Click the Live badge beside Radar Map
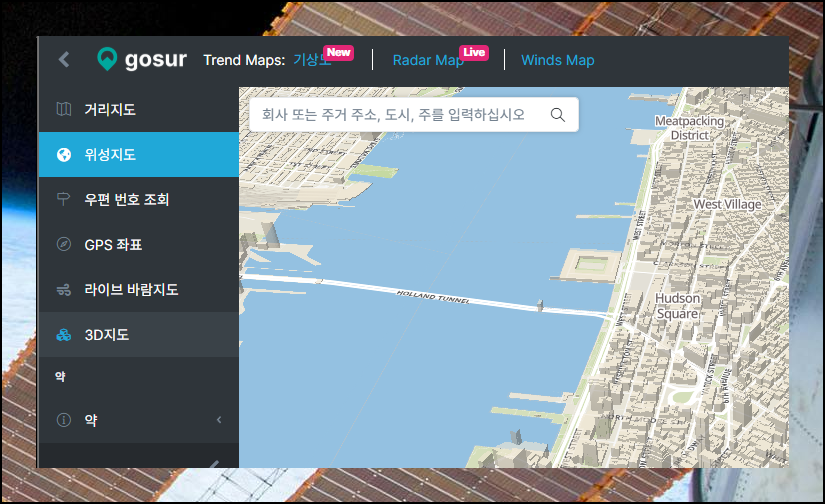Image resolution: width=825 pixels, height=504 pixels. click(474, 52)
